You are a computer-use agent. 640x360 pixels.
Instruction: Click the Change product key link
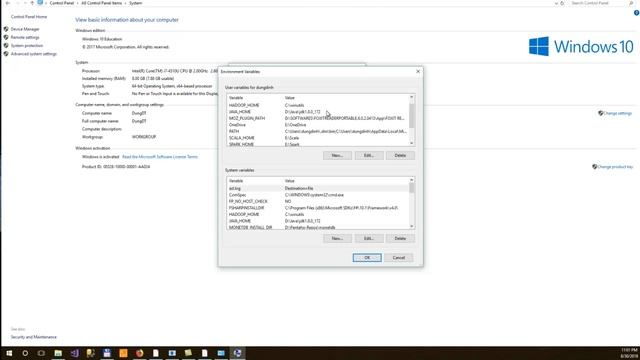(615, 167)
